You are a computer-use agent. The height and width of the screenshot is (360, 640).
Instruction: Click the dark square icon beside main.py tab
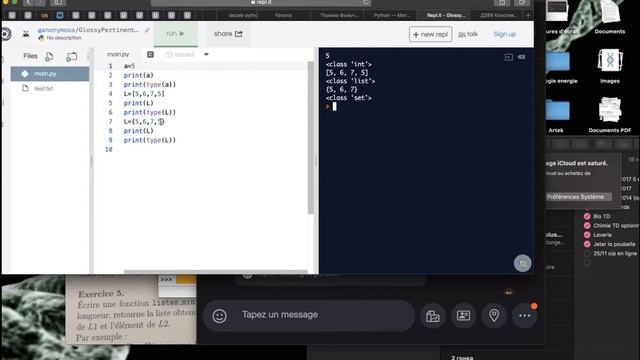coord(150,54)
